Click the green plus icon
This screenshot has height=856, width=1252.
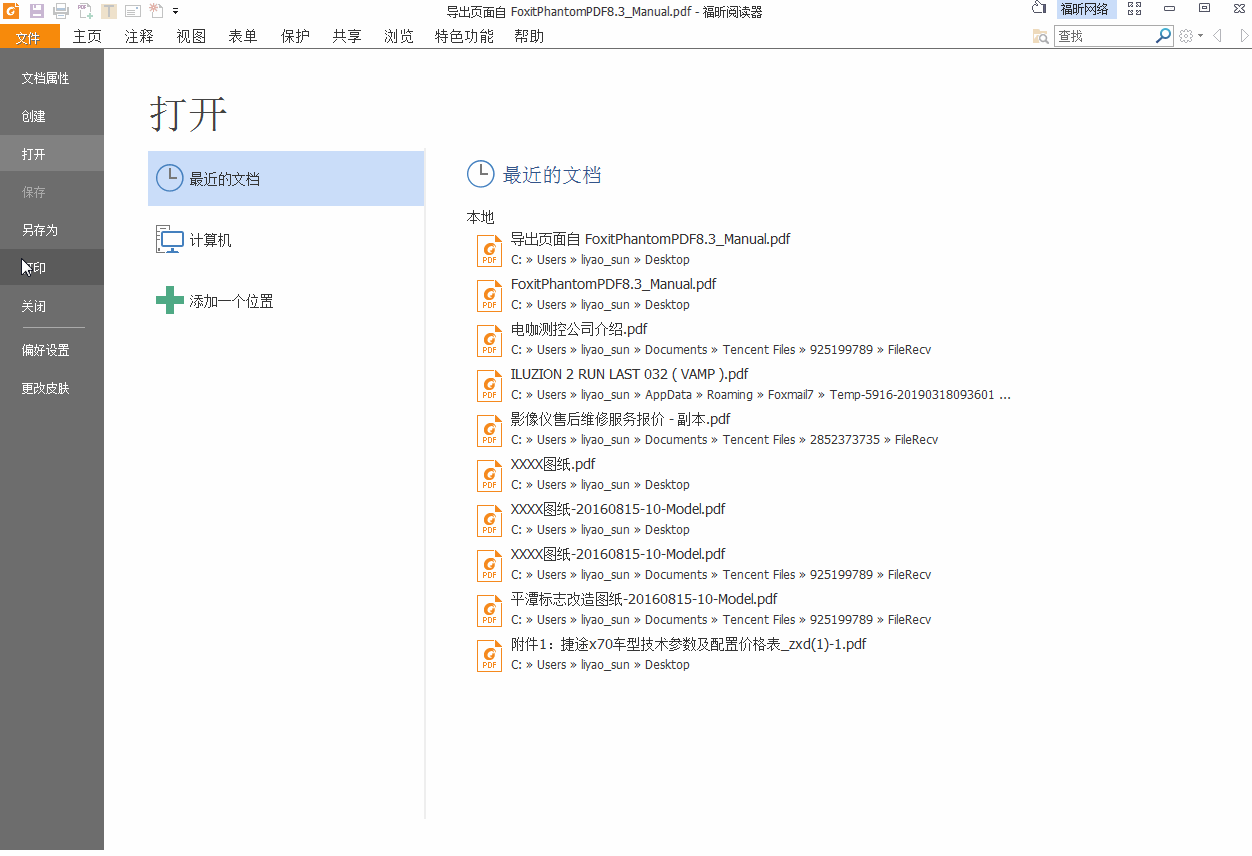tap(170, 300)
